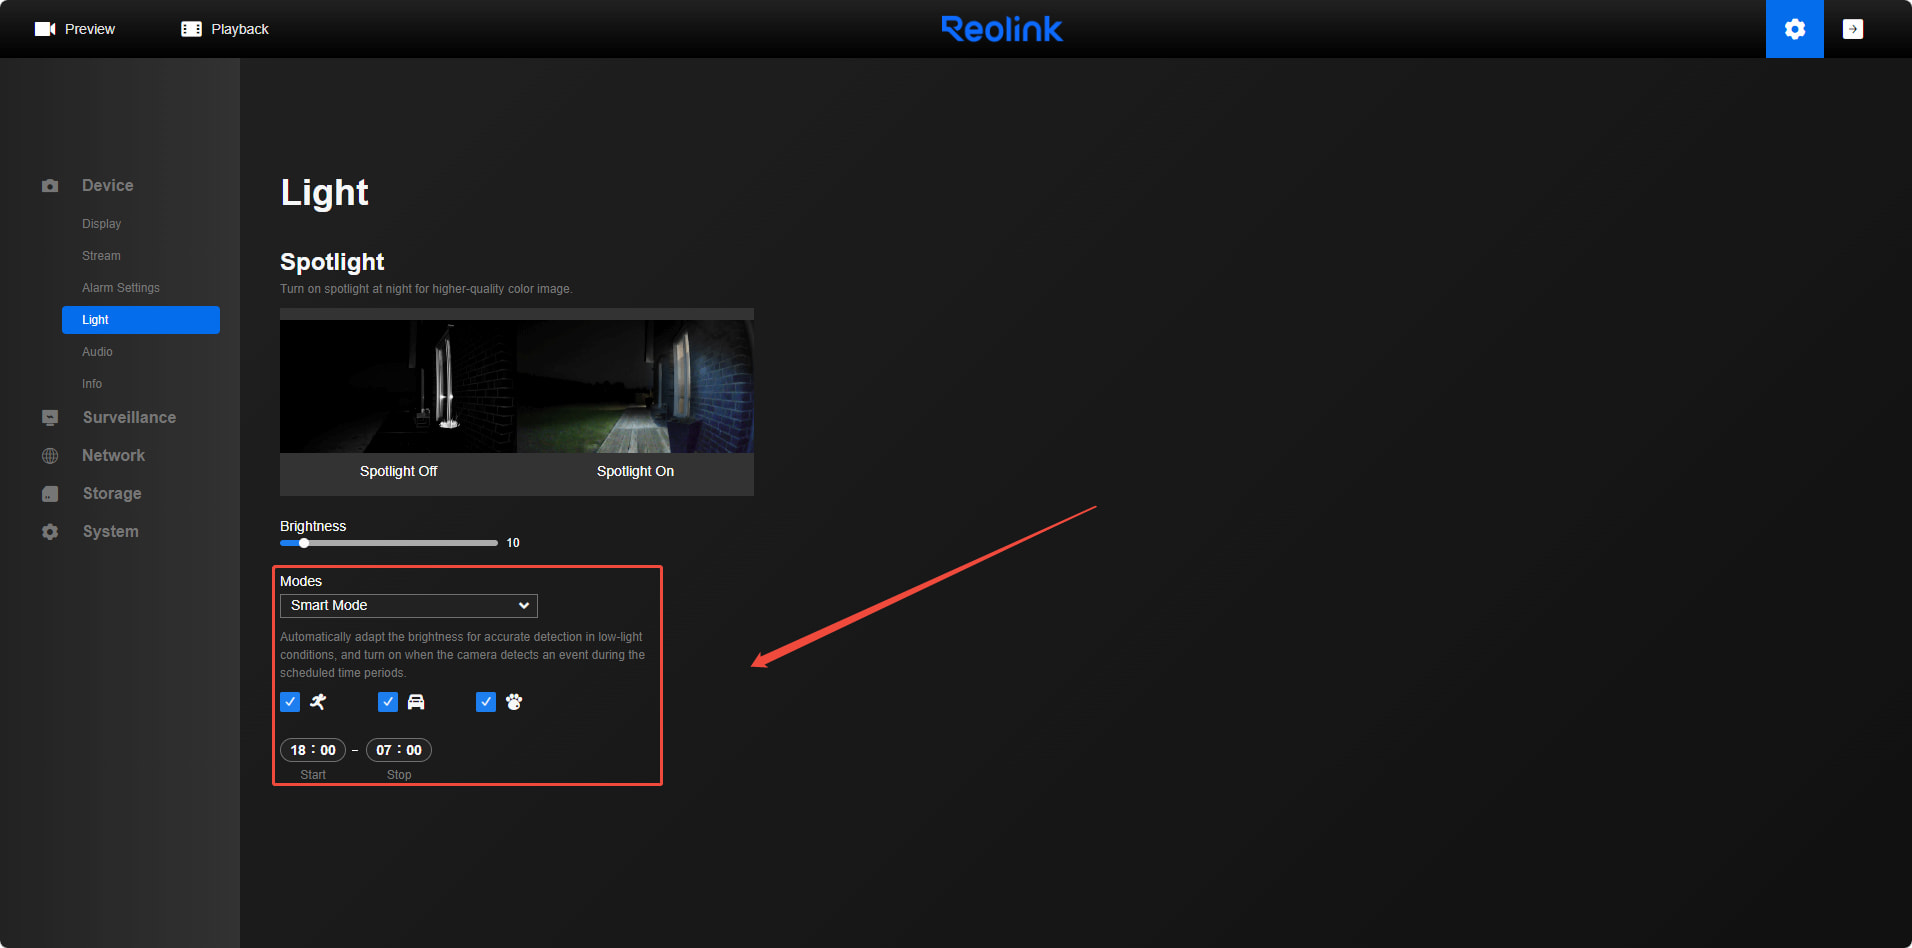Click the brightness value 10
1912x948 pixels.
(513, 543)
